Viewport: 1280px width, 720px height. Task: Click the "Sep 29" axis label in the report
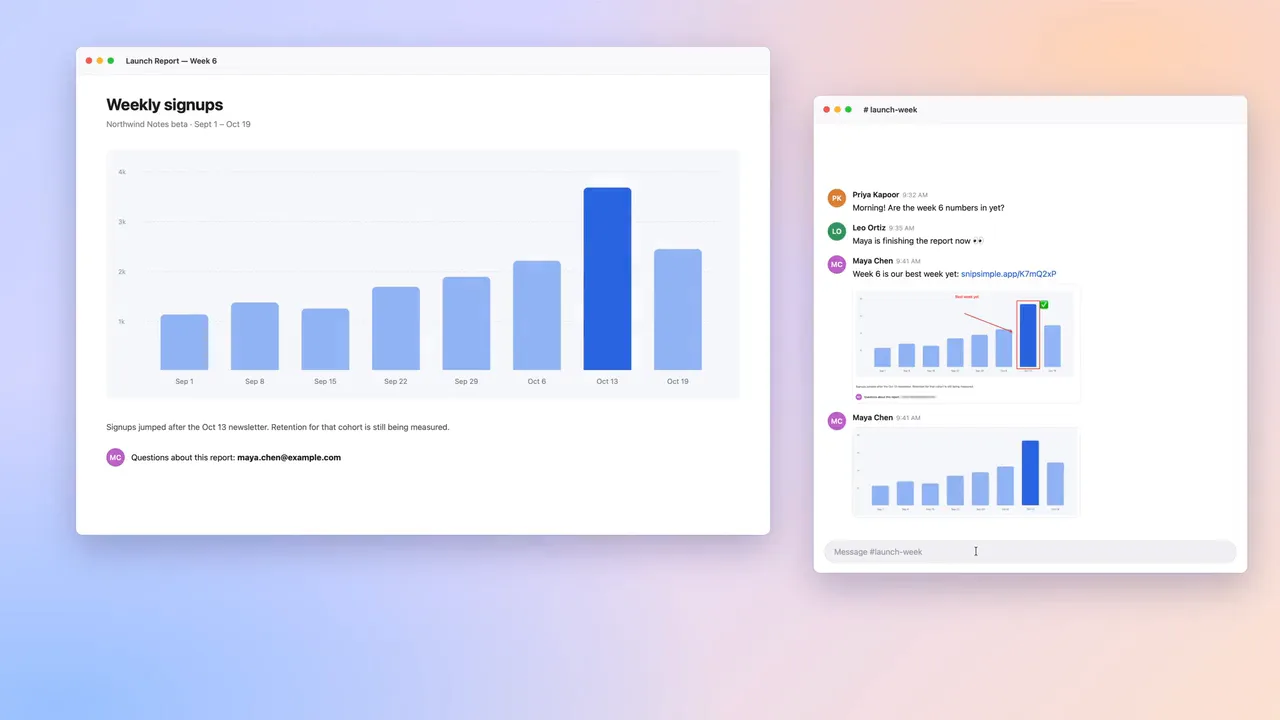tap(466, 382)
